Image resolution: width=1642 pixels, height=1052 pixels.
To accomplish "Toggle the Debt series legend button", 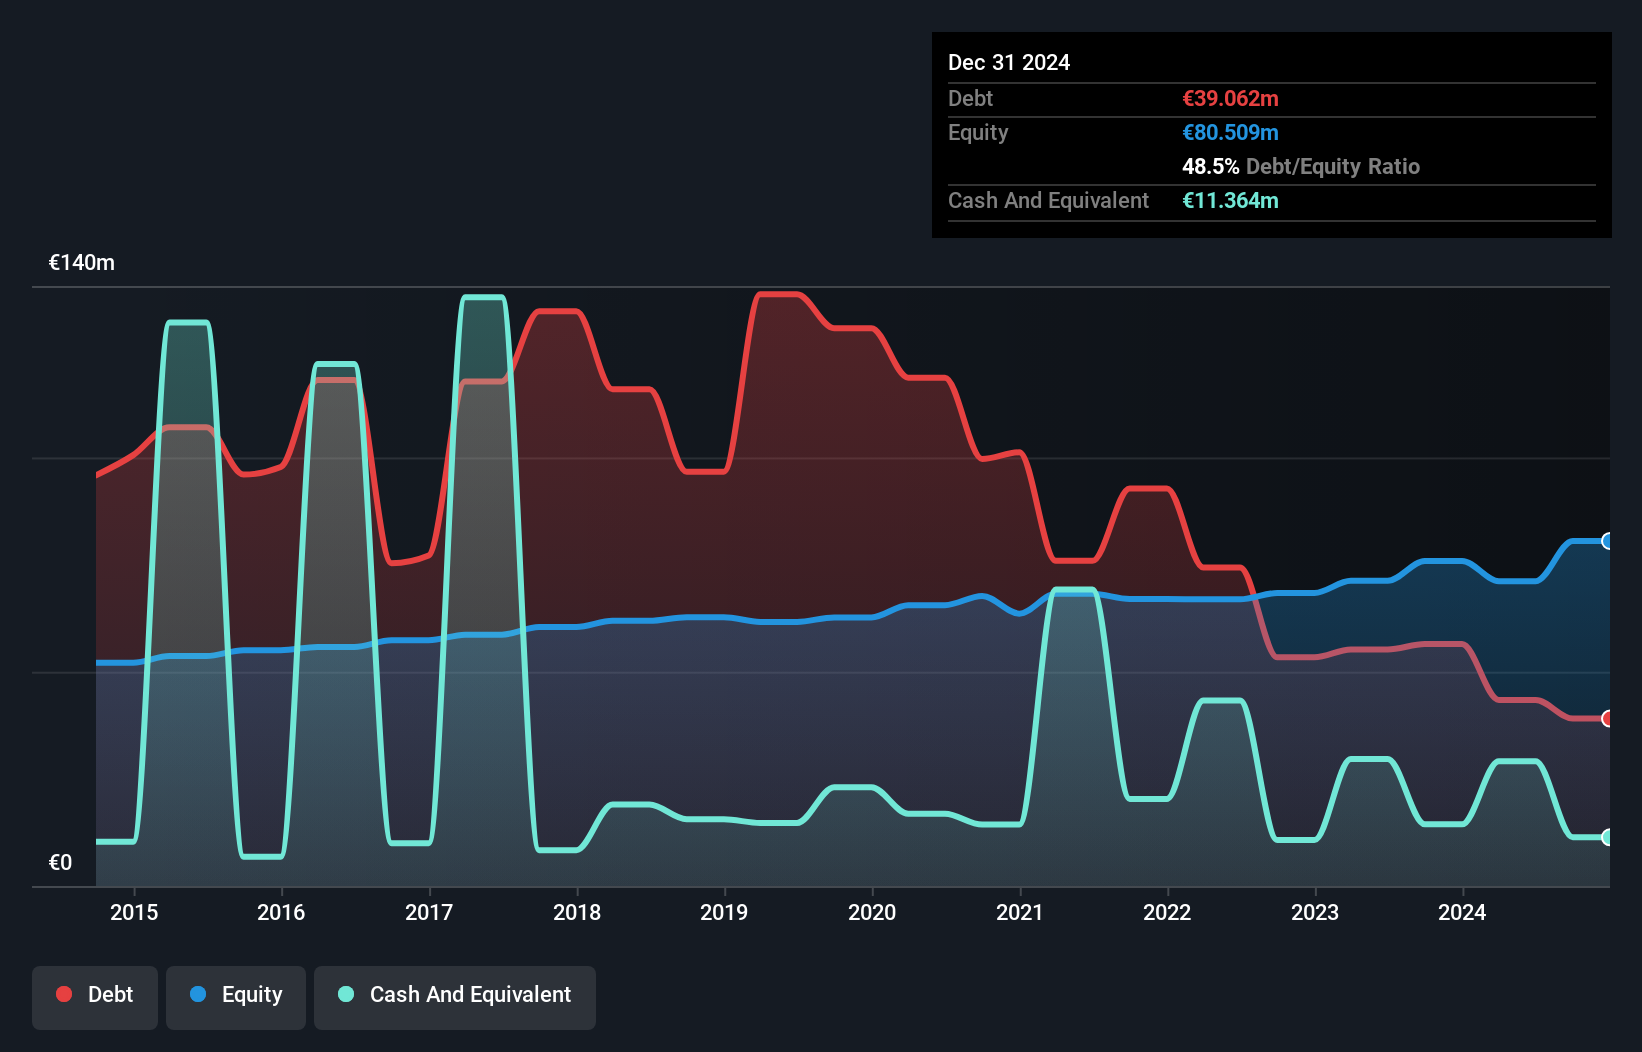I will pyautogui.click(x=95, y=997).
